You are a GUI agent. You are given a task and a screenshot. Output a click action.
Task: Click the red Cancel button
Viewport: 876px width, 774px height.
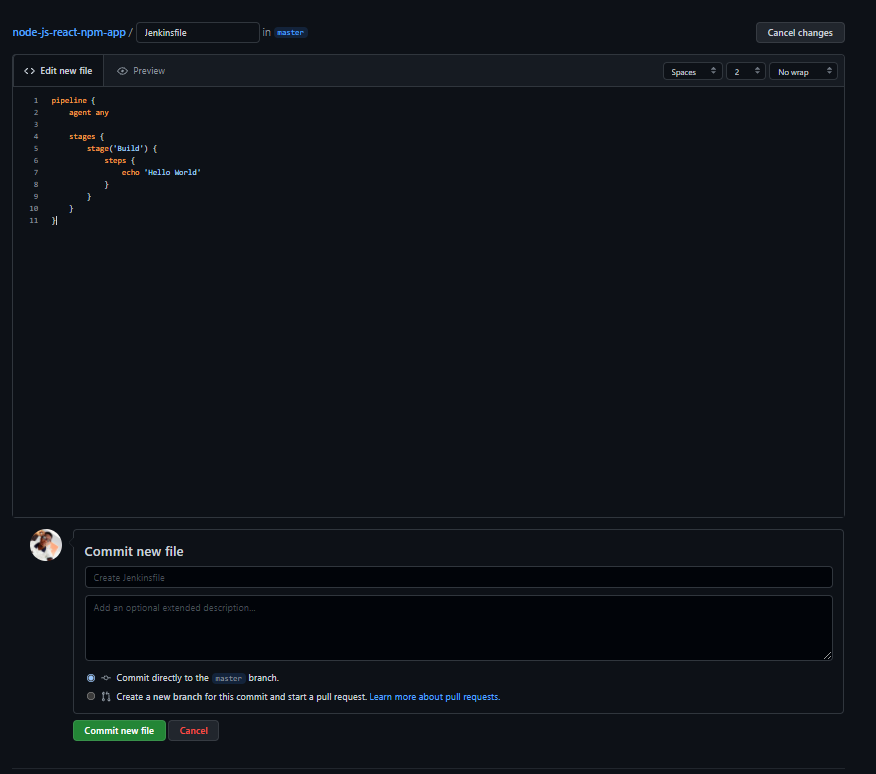pyautogui.click(x=193, y=731)
